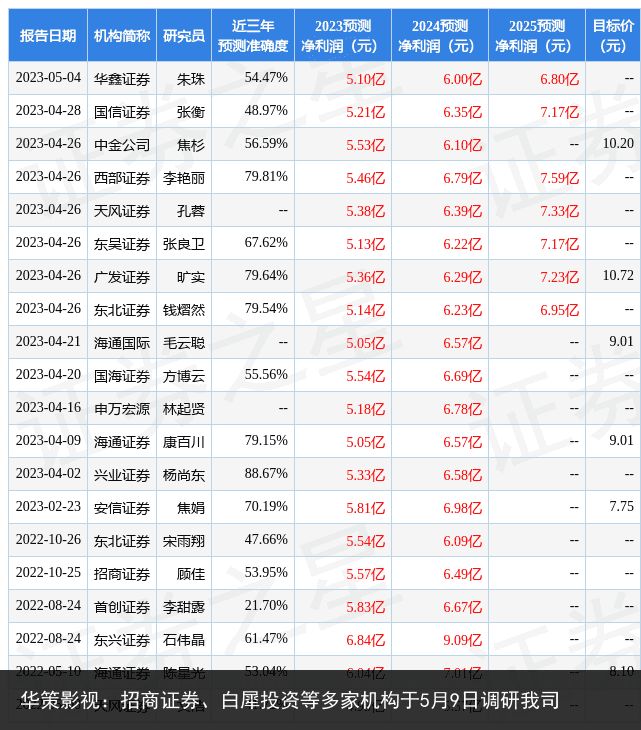Click the 2025预测净利润 column header
The image size is (641, 730).
point(537,35)
